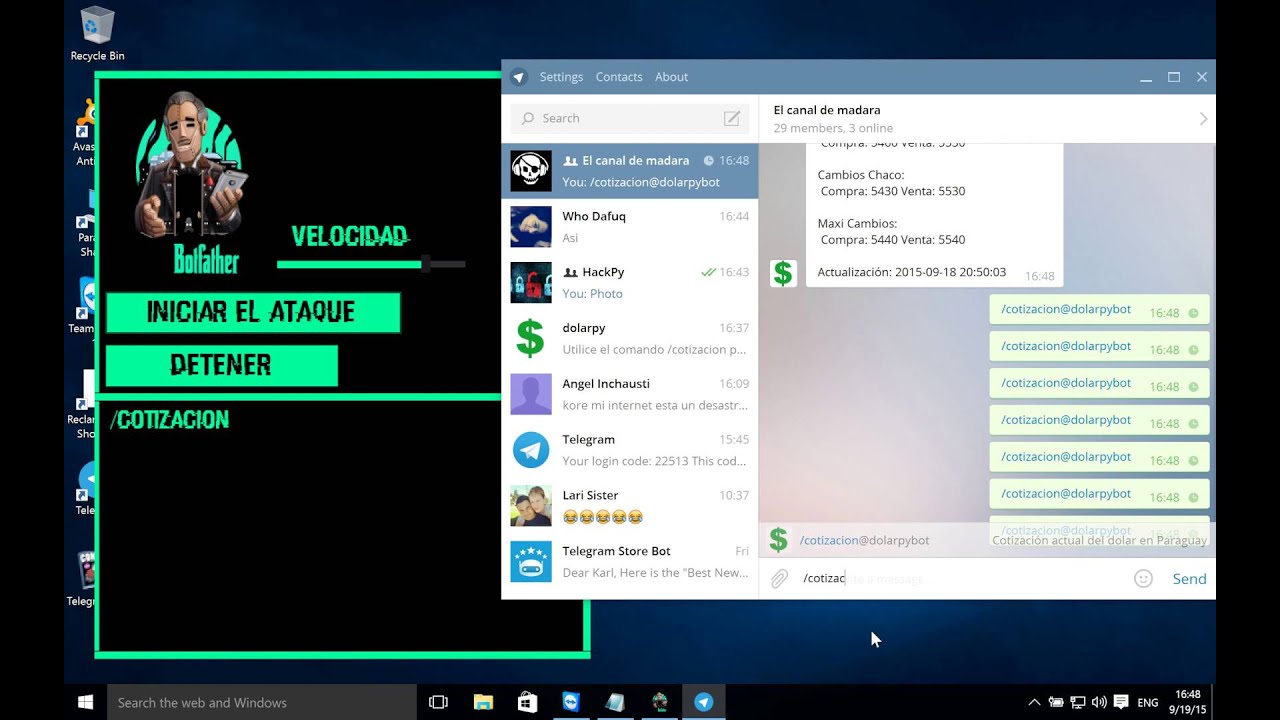This screenshot has height=720, width=1280.
Task: Click the Telegram Store Bot avatar icon
Action: (x=531, y=563)
